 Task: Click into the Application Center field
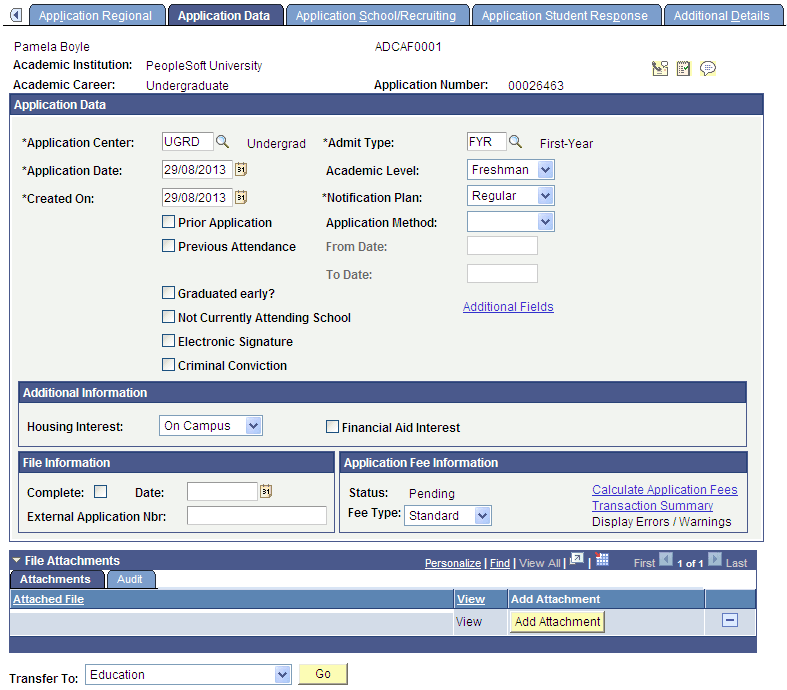point(188,142)
